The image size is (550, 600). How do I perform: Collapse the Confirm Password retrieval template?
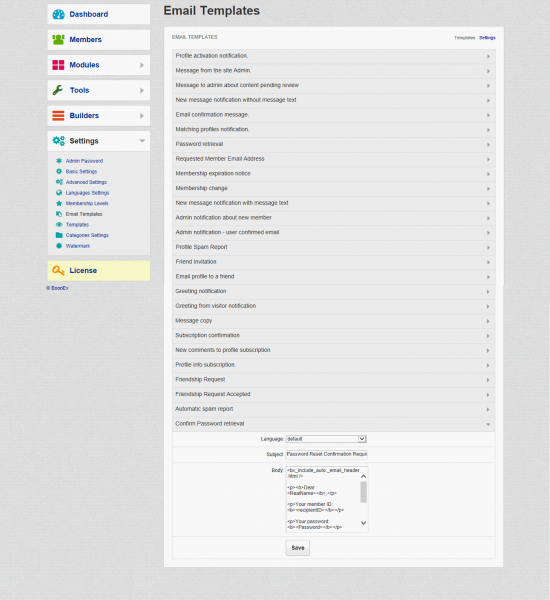pos(333,424)
